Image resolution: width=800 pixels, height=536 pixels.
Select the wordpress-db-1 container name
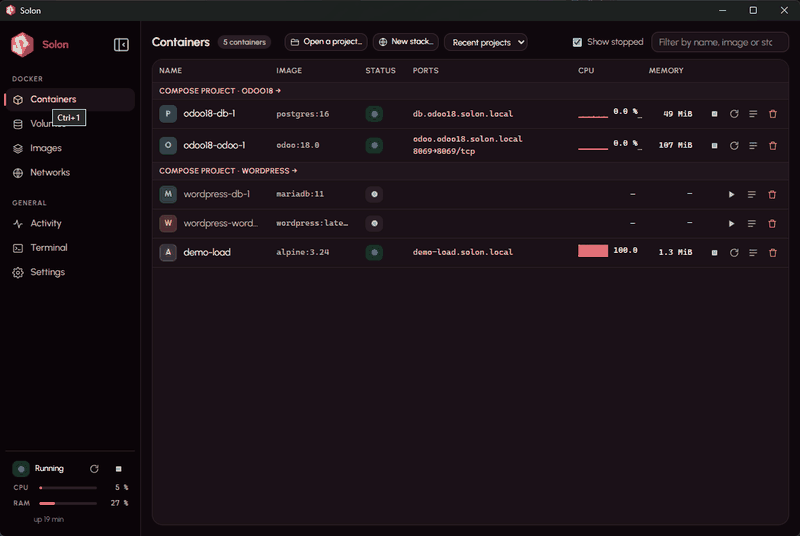click(217, 194)
